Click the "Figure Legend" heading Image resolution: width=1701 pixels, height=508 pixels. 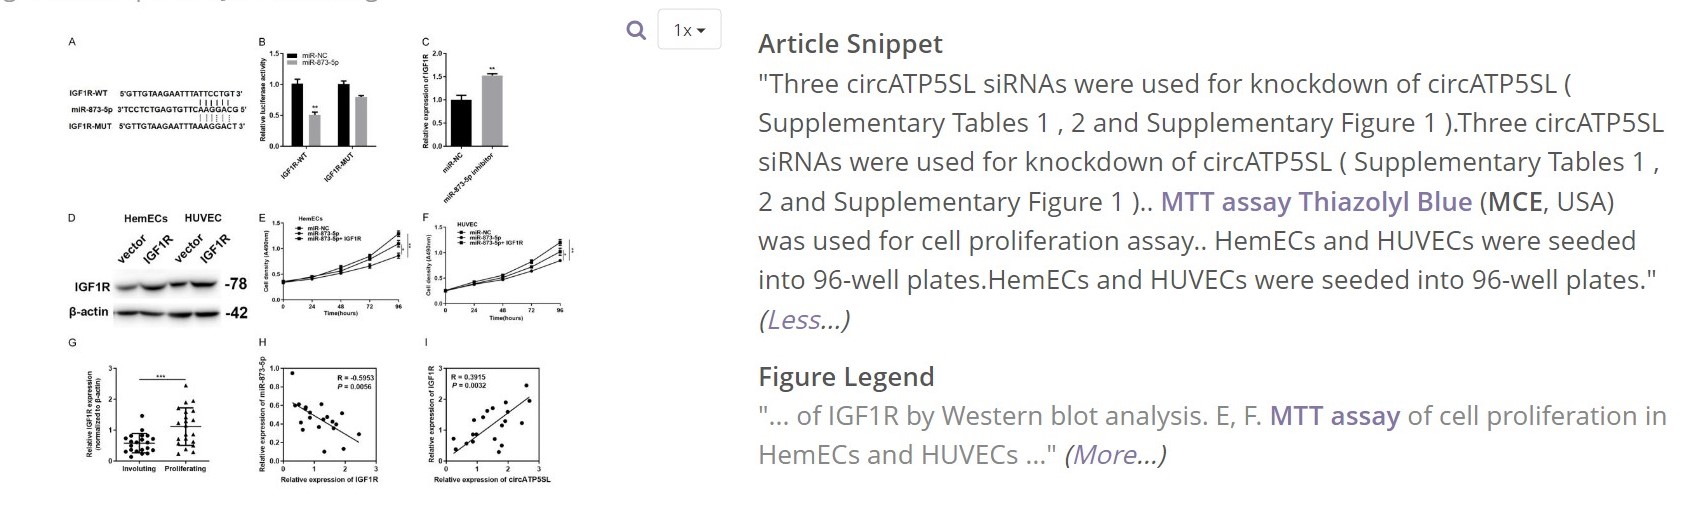[846, 377]
